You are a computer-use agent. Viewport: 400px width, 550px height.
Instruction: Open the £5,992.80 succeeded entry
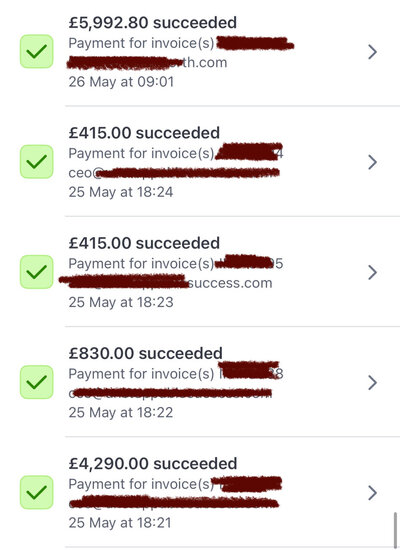point(153,23)
